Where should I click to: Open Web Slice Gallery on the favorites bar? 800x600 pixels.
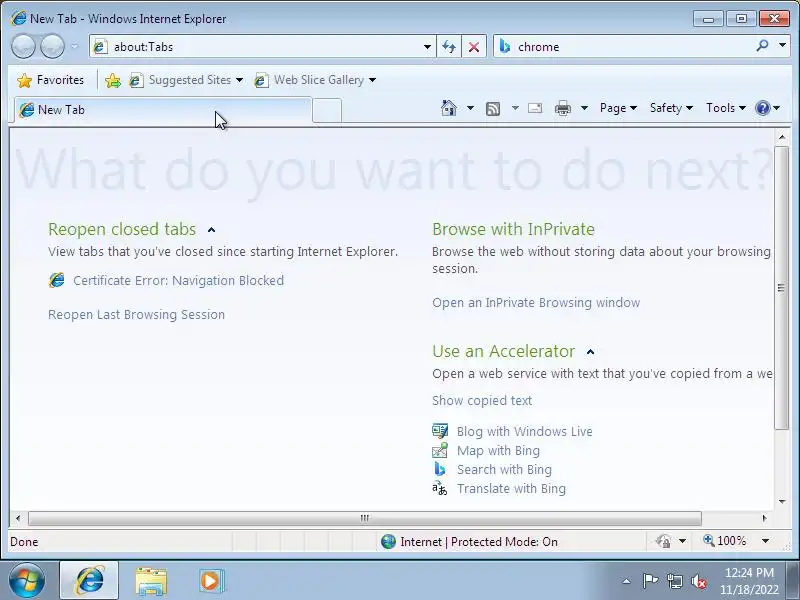(315, 80)
